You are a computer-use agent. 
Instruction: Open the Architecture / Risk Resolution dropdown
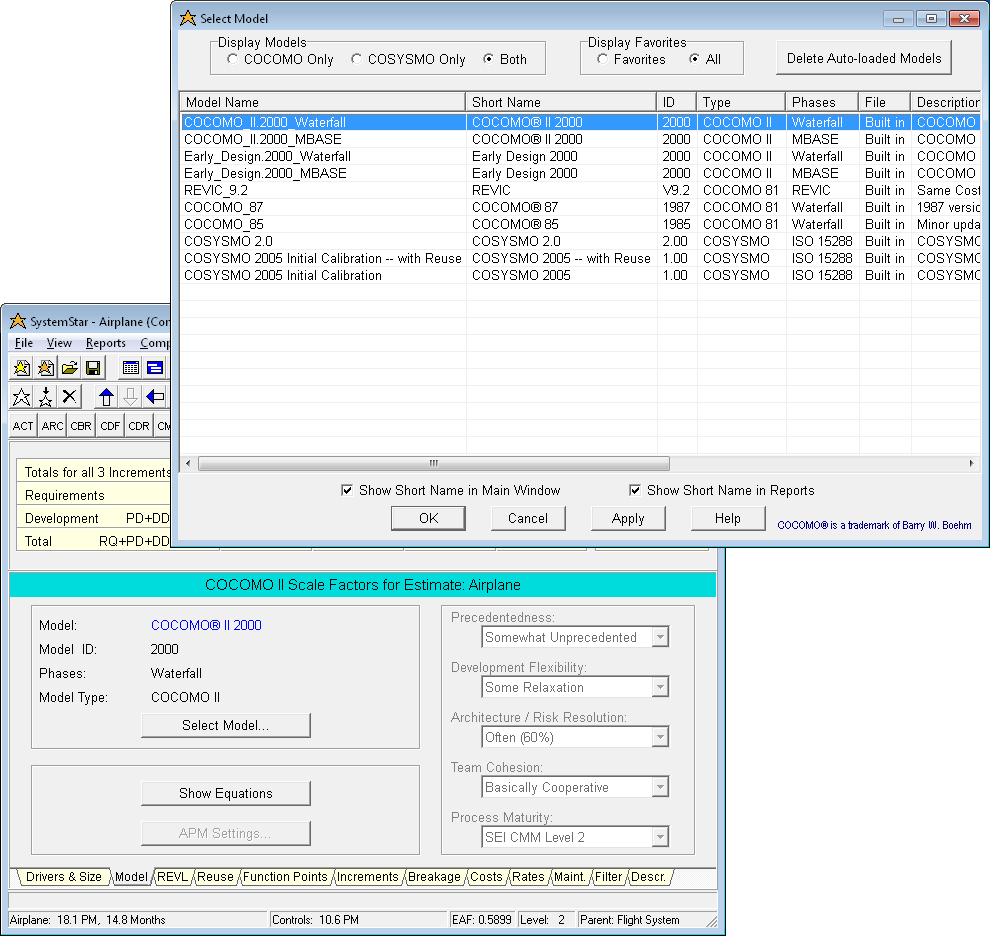660,737
